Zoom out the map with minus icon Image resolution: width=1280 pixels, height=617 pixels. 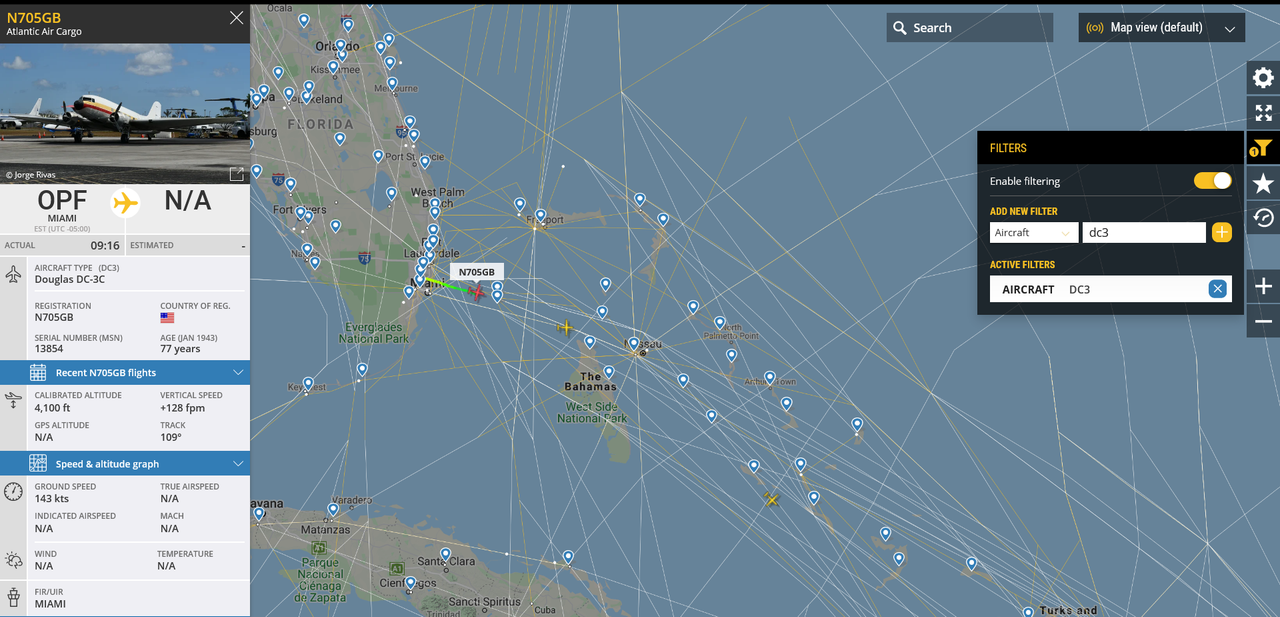[x=1263, y=321]
